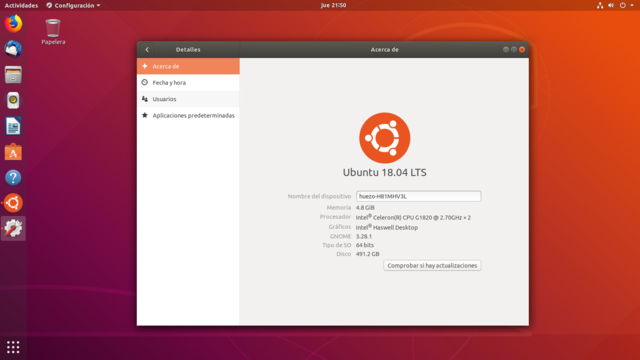The height and width of the screenshot is (360, 640).
Task: Maximize the Acerca de window
Action: tap(514, 49)
